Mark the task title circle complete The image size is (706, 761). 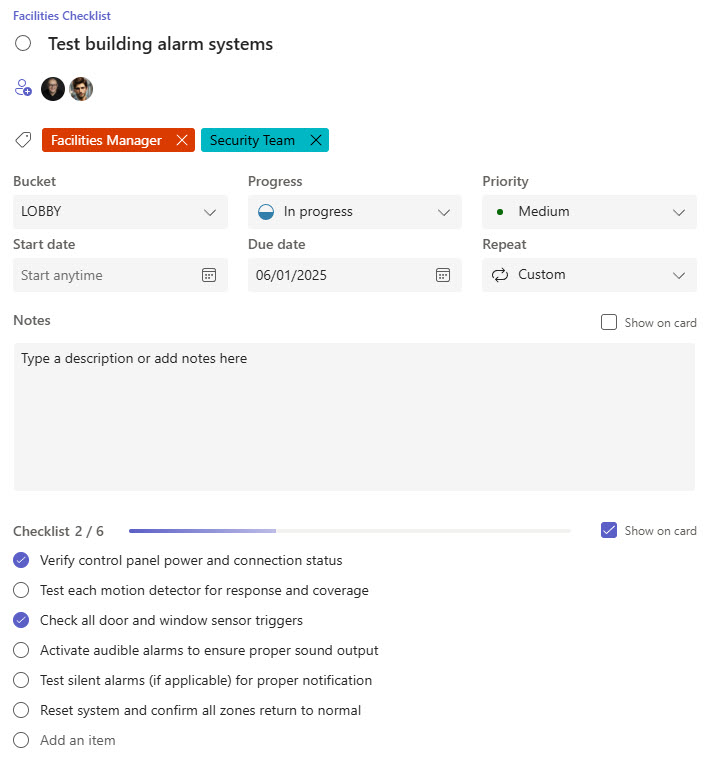pos(23,43)
